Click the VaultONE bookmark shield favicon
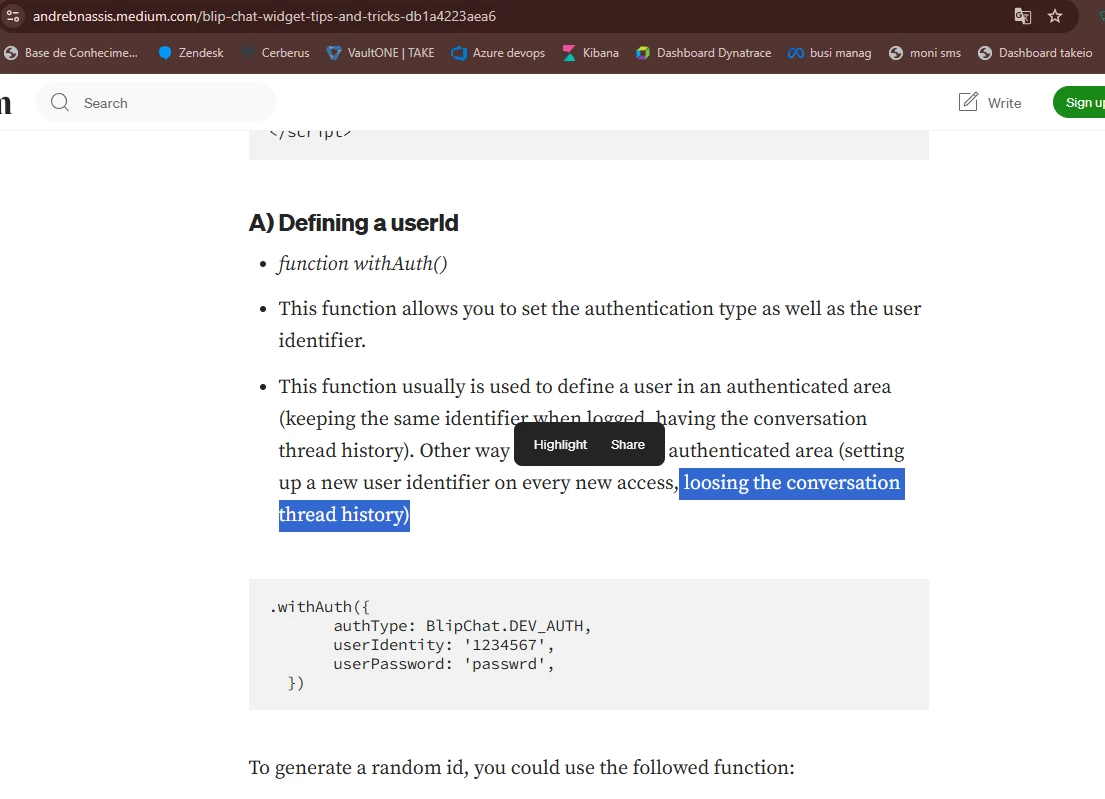This screenshot has height=799, width=1105. 334,53
